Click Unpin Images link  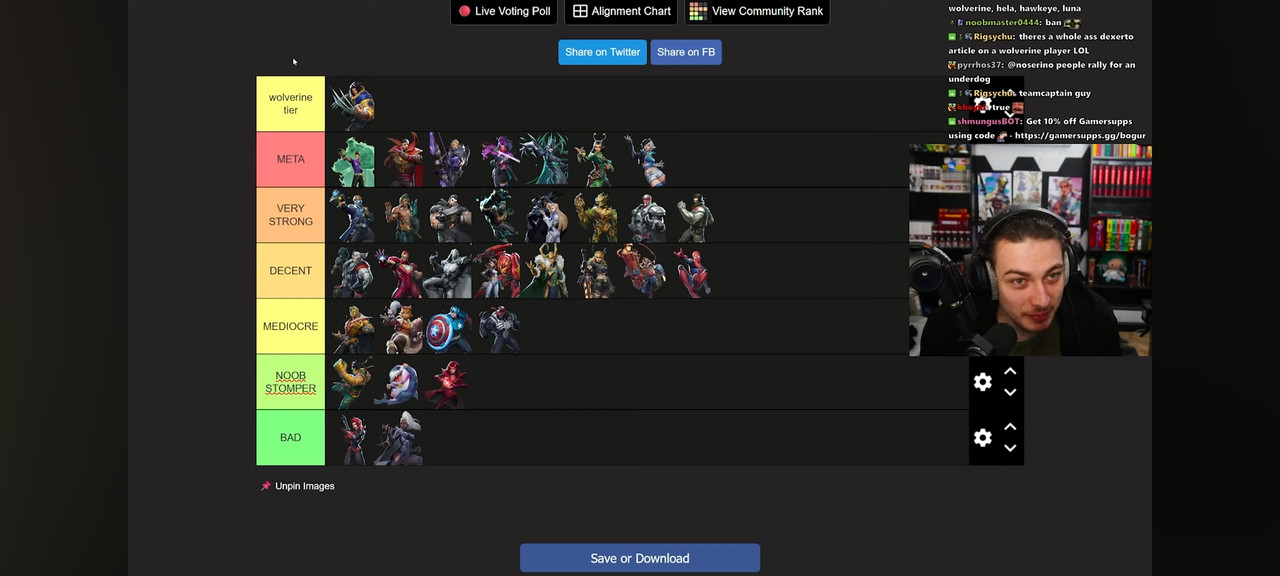coord(298,486)
